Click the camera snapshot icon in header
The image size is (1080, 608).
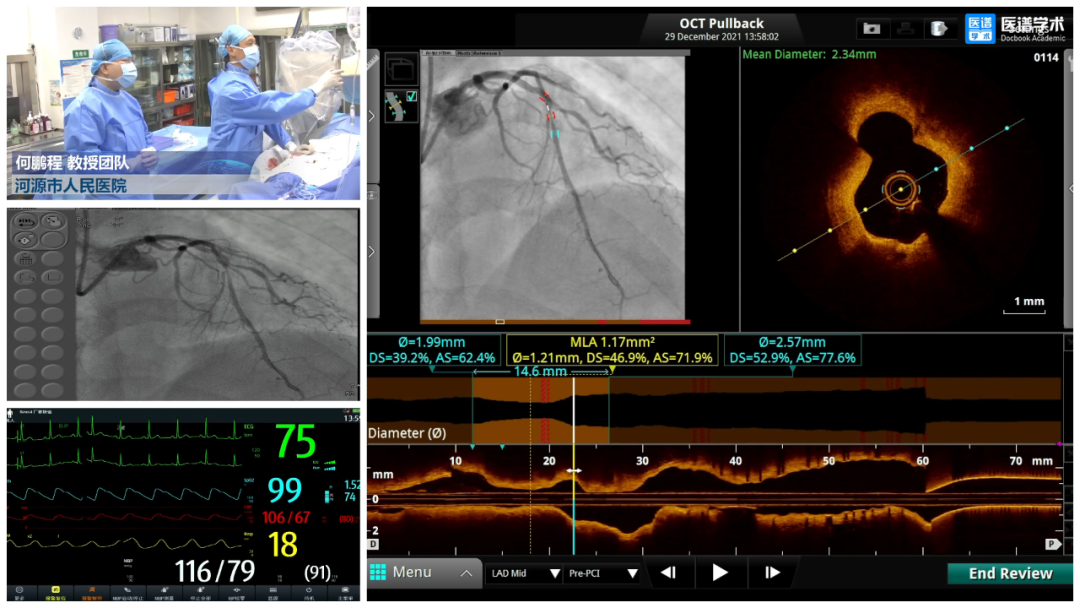pos(873,28)
